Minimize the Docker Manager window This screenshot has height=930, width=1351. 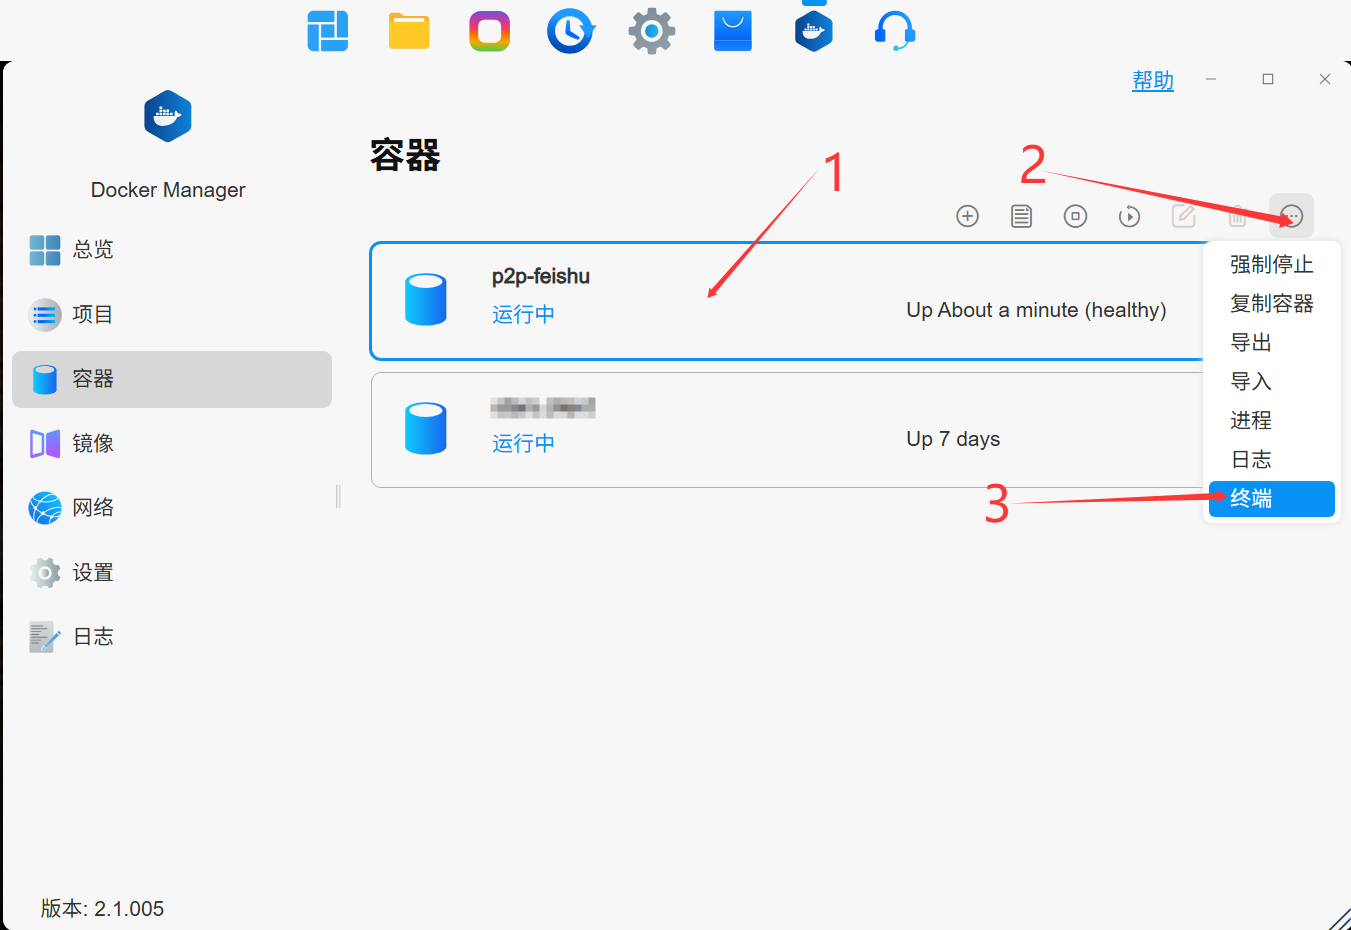1211,79
